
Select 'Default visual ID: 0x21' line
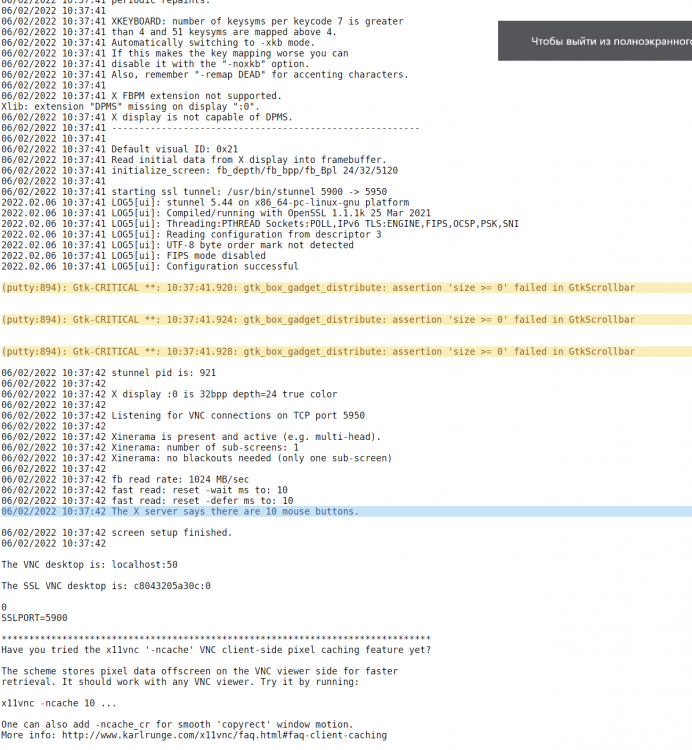coord(119,149)
